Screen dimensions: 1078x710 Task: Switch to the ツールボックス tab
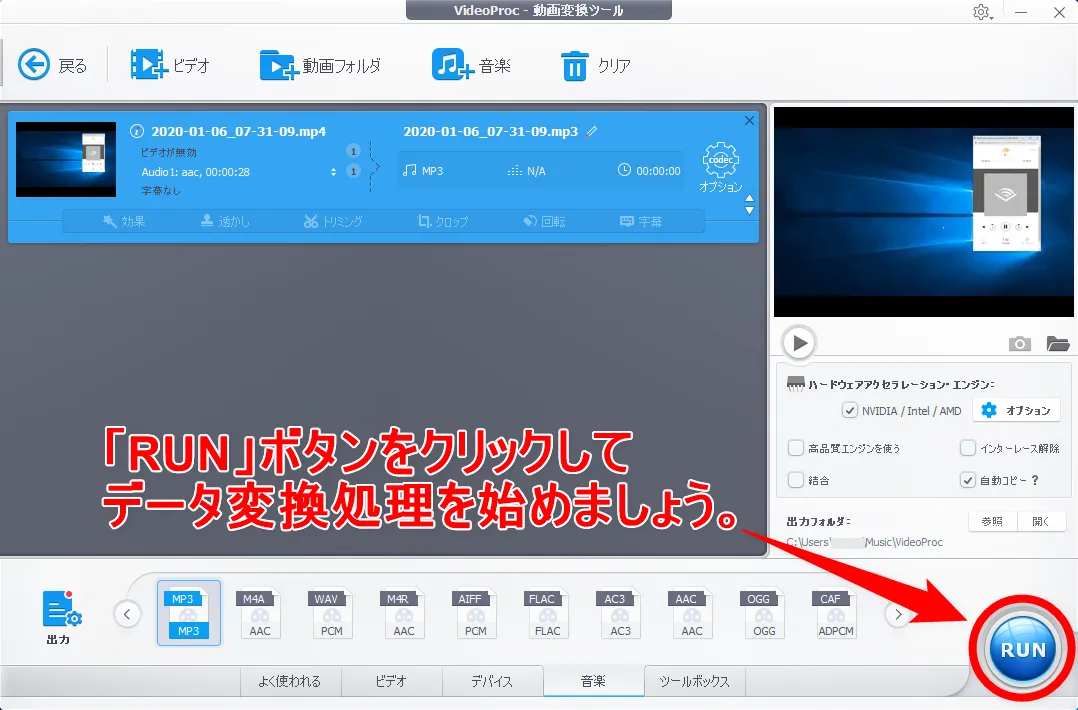pyautogui.click(x=694, y=681)
